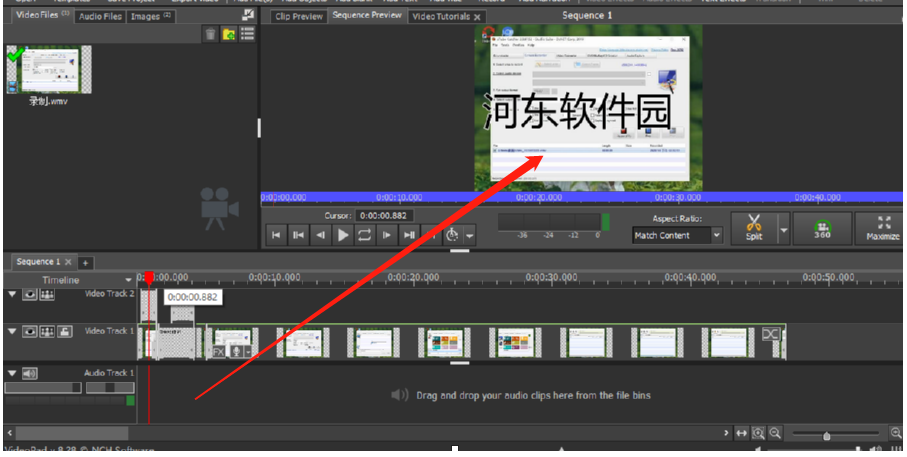Open Video Track 2 effects icon
Image resolution: width=907 pixels, height=457 pixels.
[47, 294]
